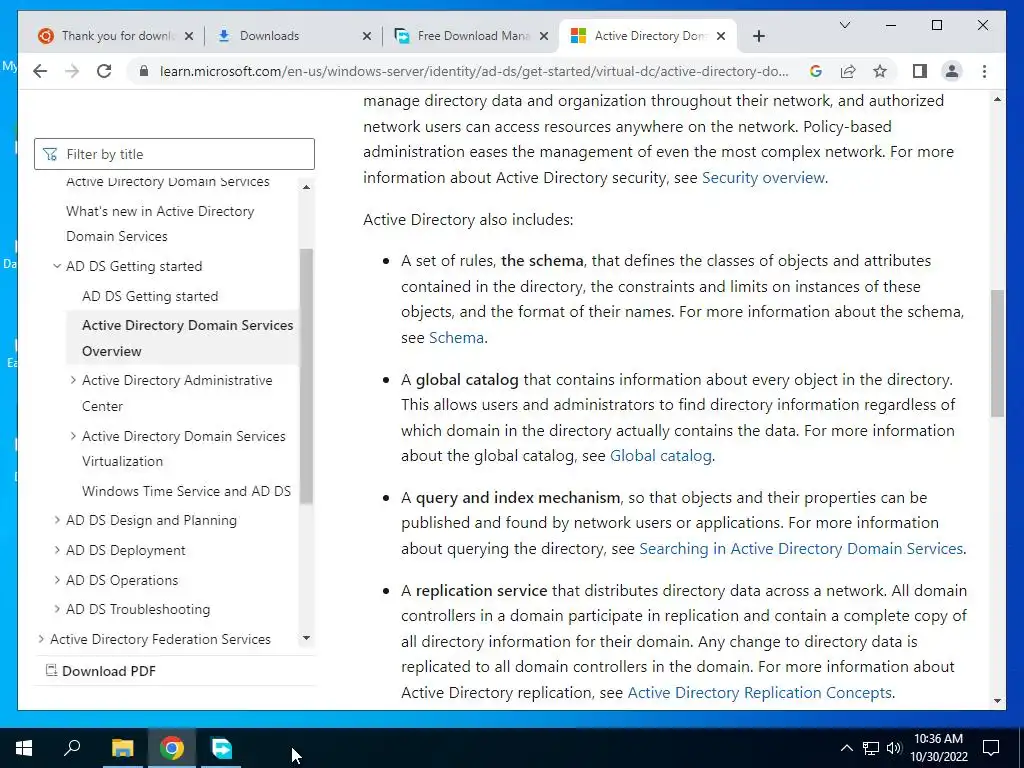Click main page scroll up arrow
The image size is (1024, 768).
(997, 99)
